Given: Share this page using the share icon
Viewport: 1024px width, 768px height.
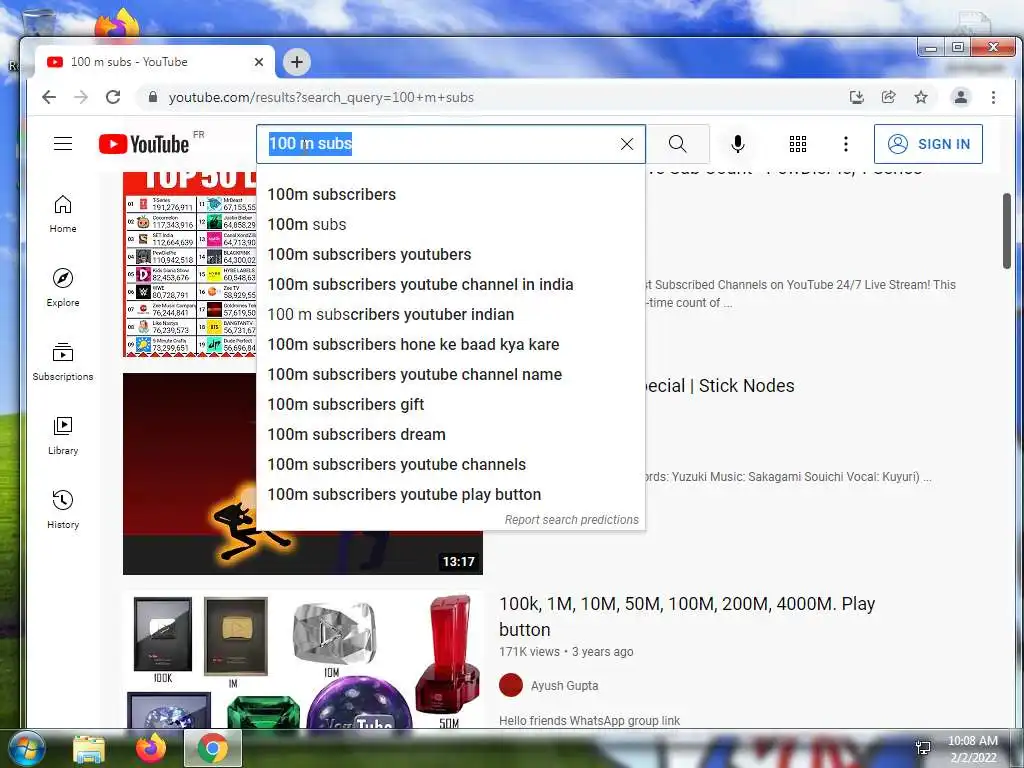Looking at the screenshot, I should [x=888, y=97].
